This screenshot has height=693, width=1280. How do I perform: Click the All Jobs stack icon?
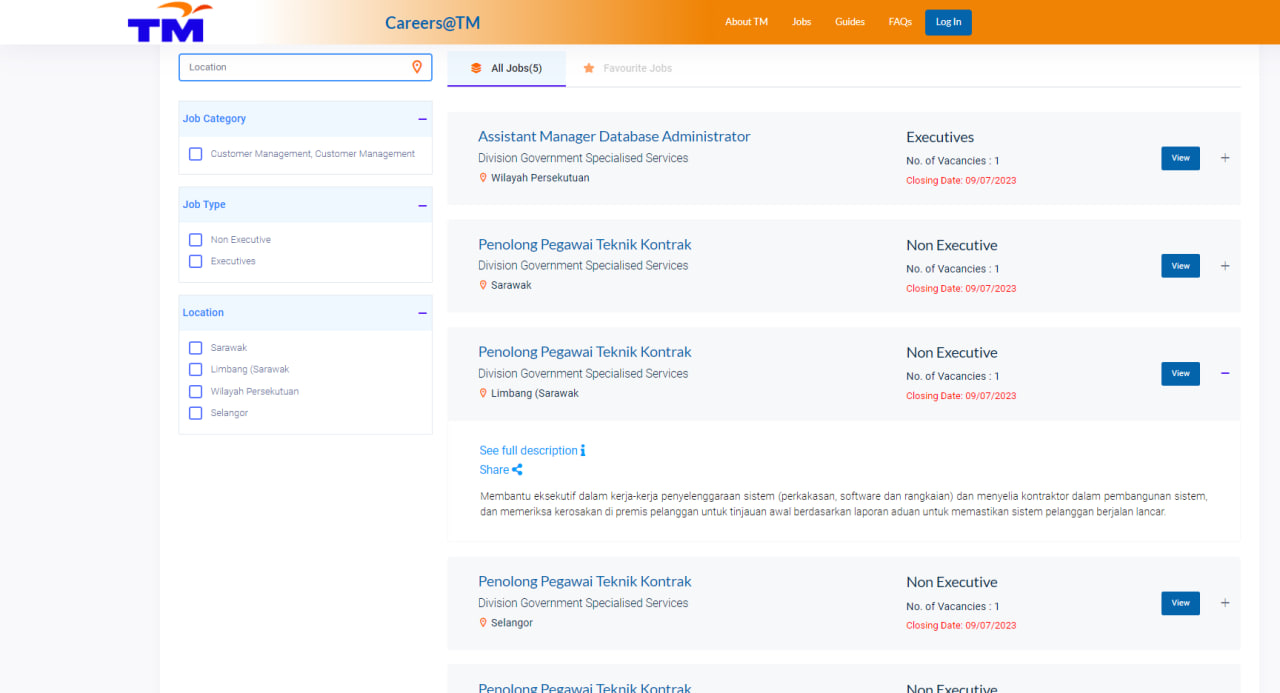pos(476,68)
